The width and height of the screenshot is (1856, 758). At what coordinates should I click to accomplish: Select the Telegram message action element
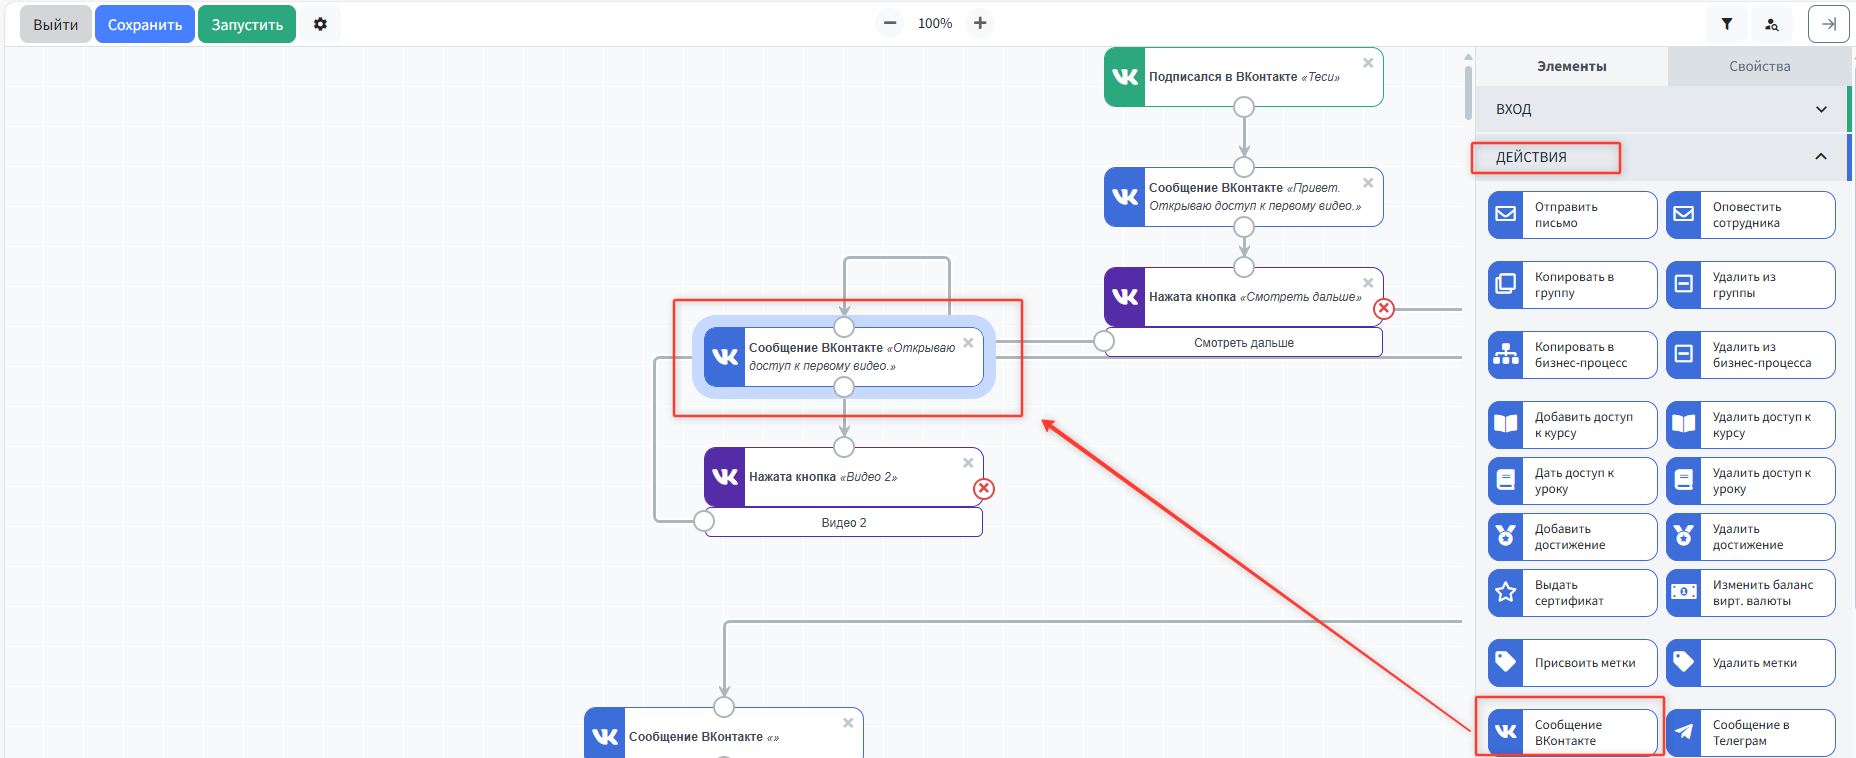click(x=1750, y=732)
